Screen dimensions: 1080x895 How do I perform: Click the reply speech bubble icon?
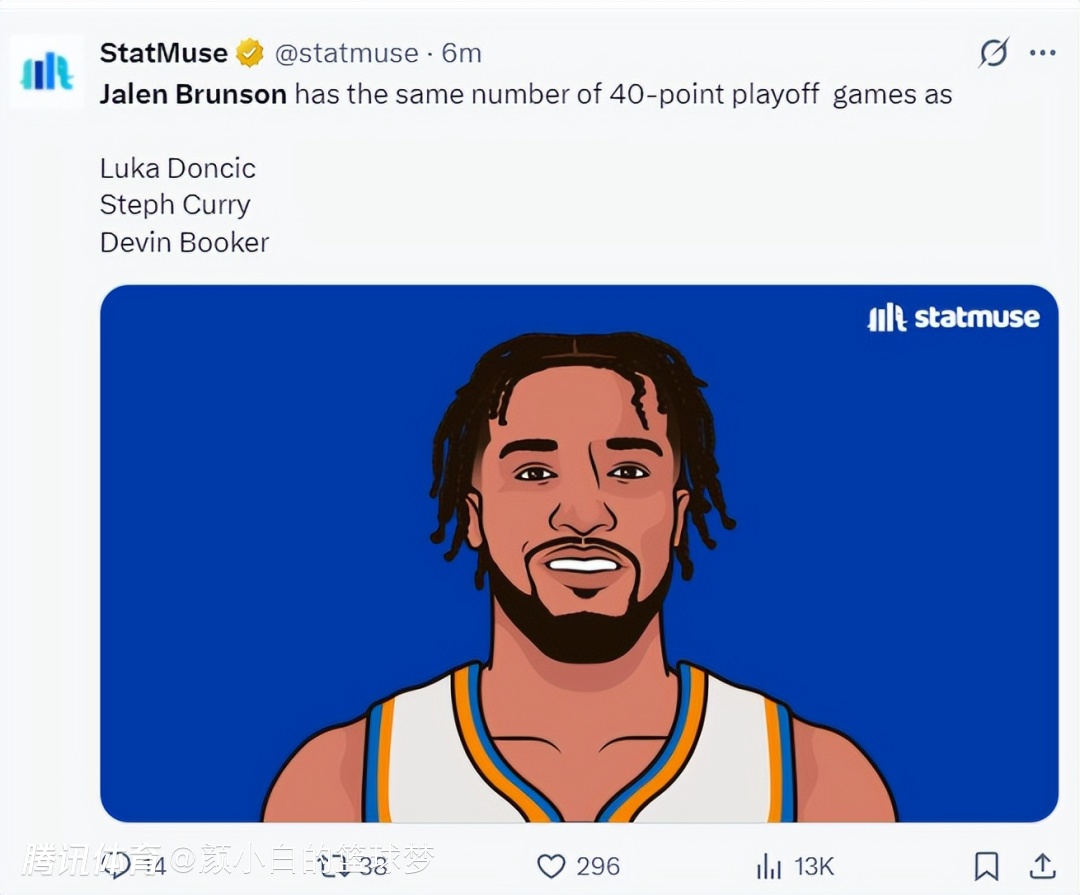[117, 865]
